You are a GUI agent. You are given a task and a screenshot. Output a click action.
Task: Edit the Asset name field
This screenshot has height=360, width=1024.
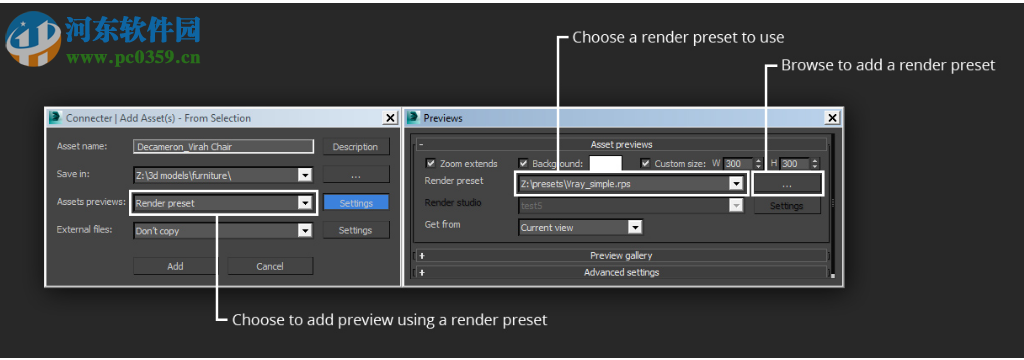pos(223,146)
